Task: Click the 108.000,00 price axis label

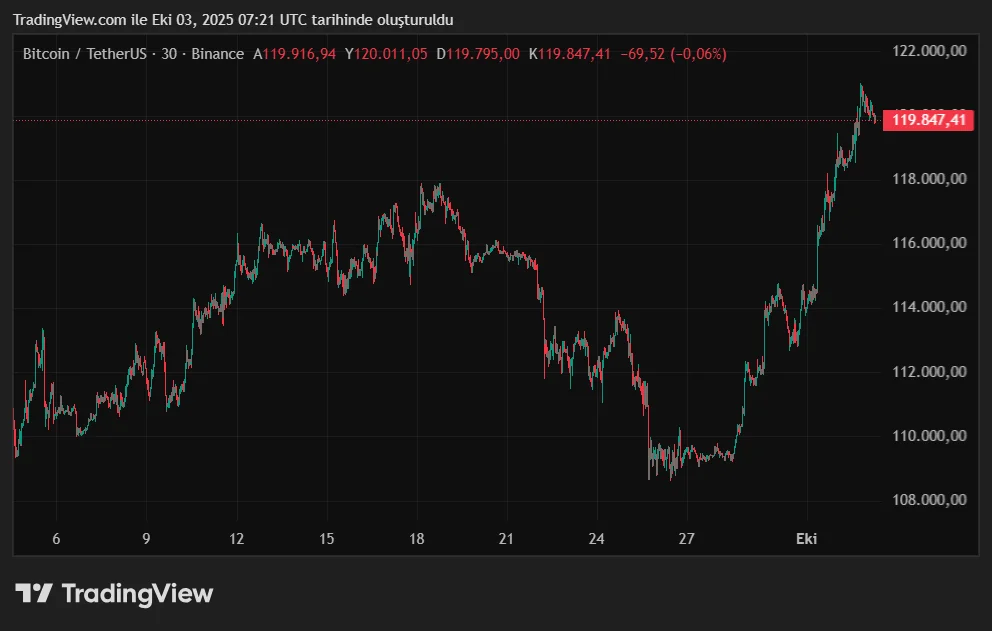Action: click(931, 498)
